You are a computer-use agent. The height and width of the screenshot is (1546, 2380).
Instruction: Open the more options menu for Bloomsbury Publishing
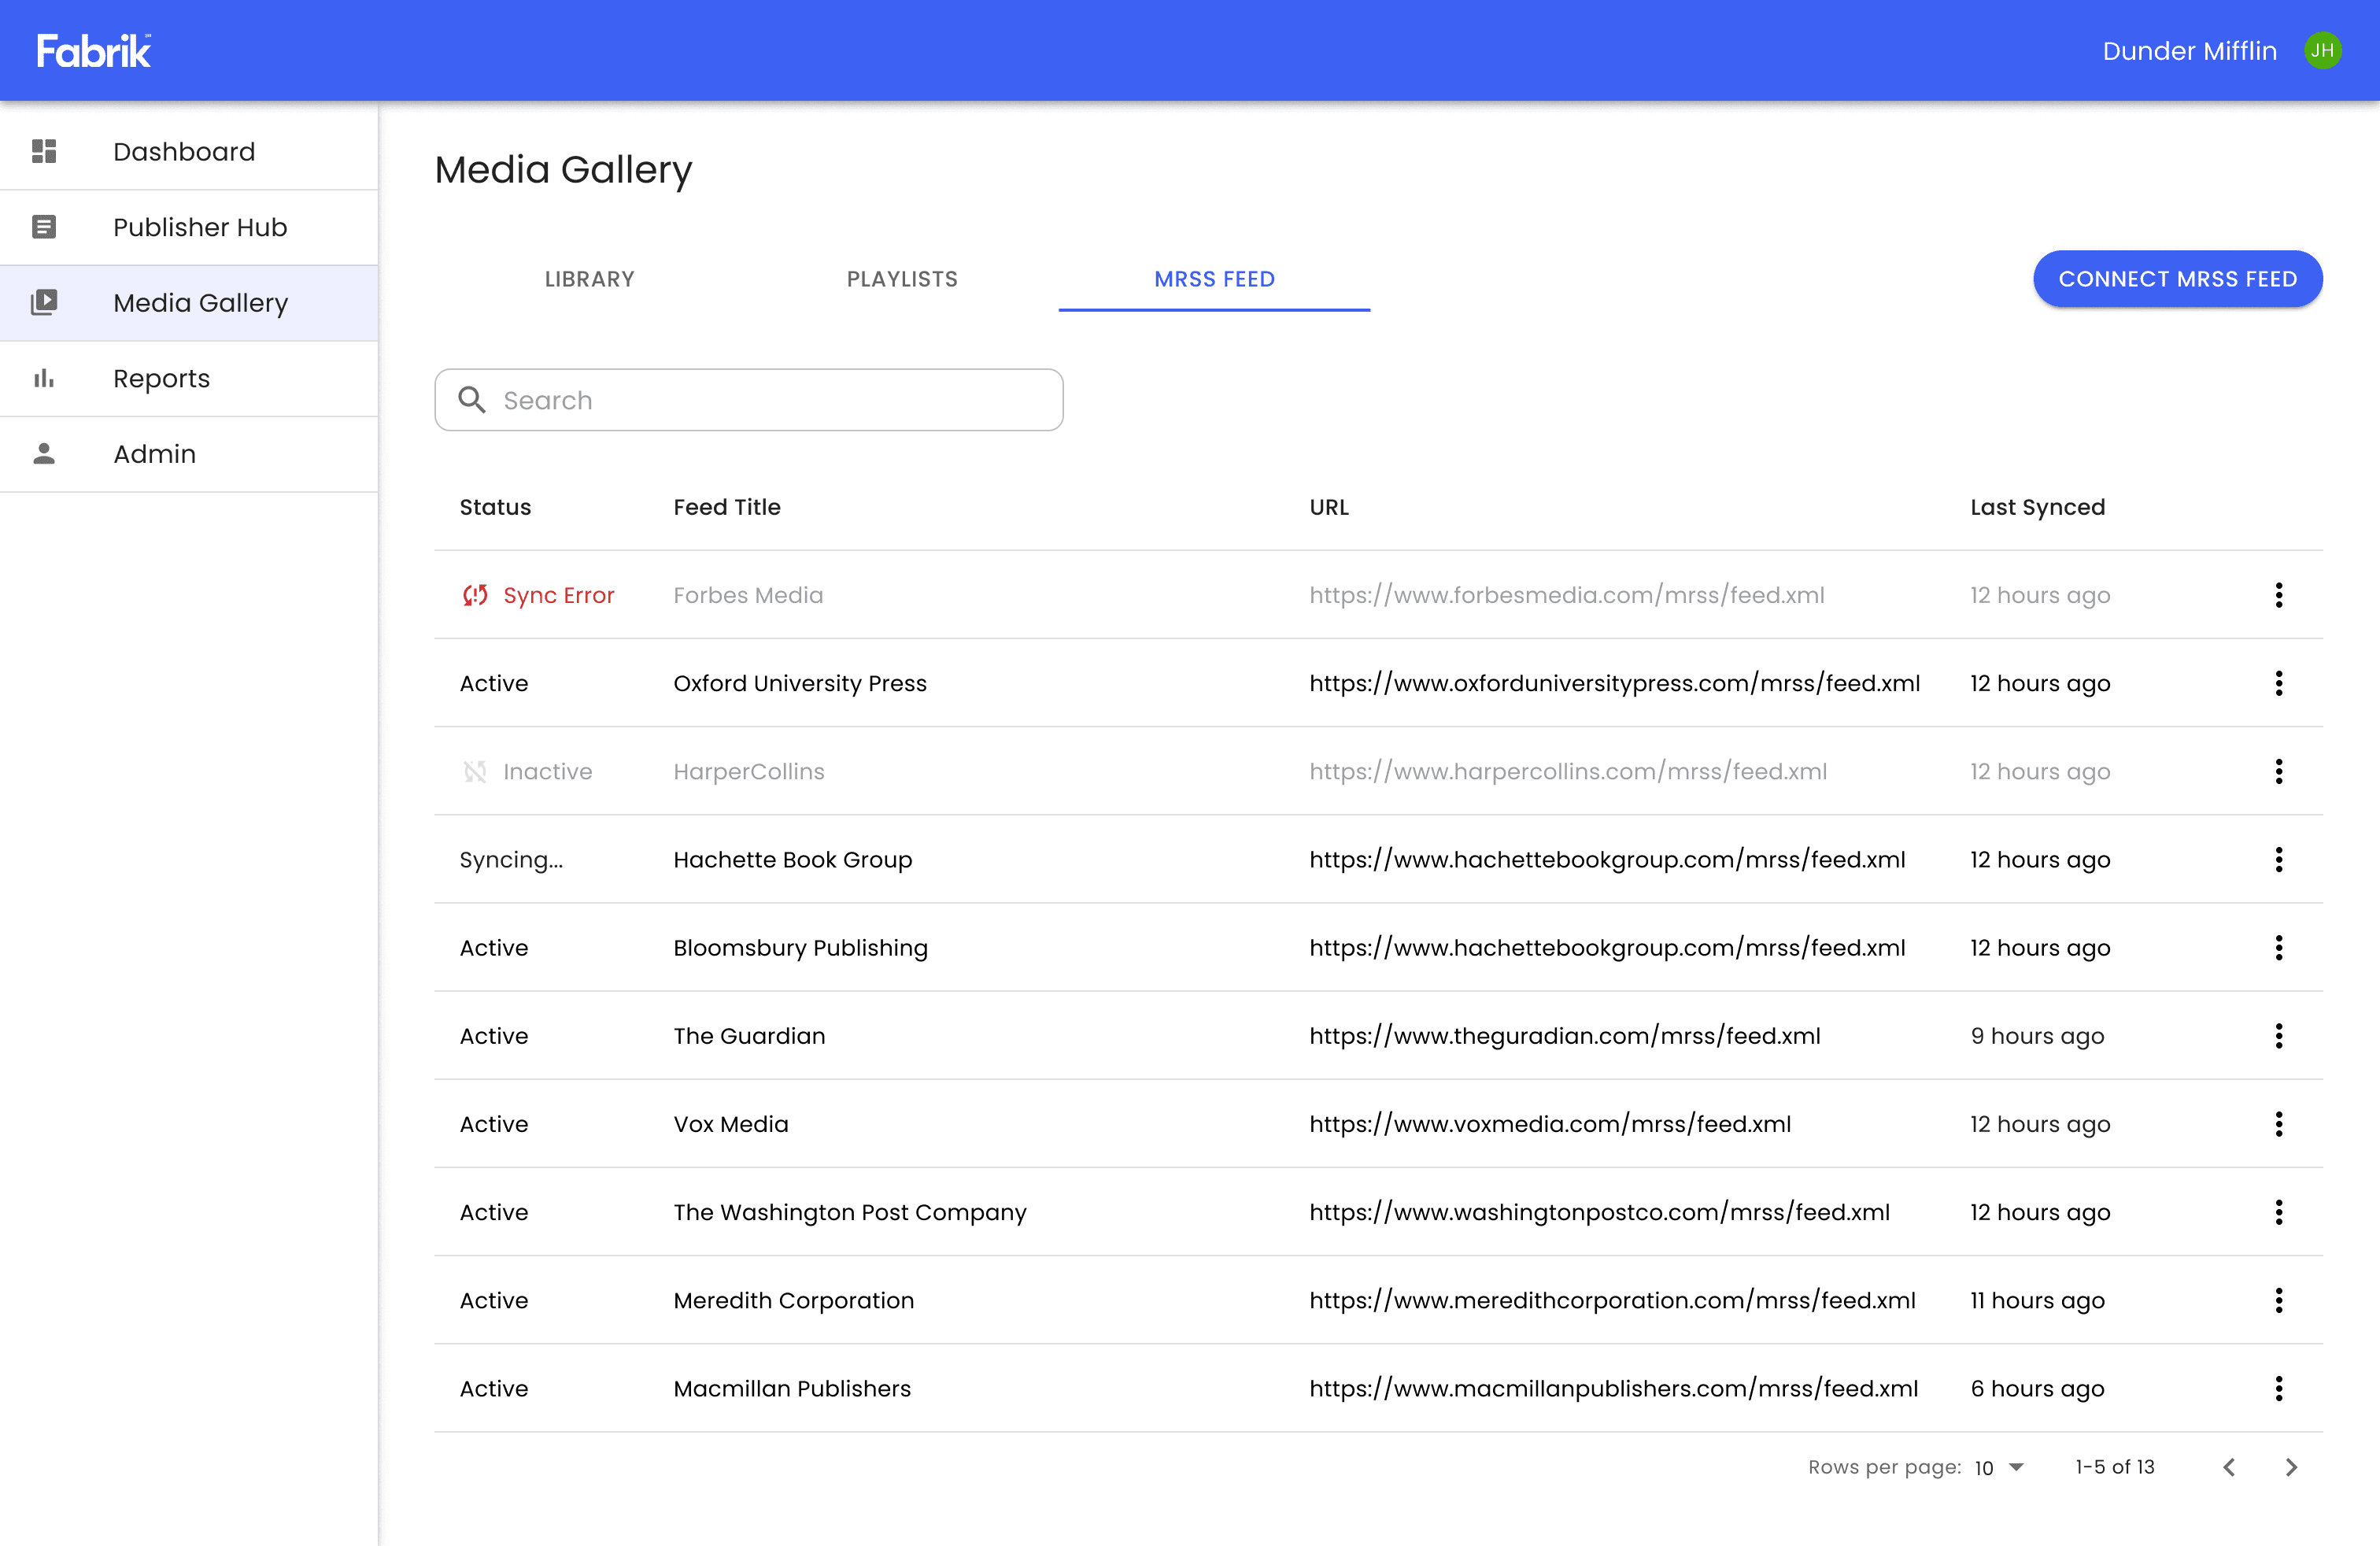coord(2279,947)
